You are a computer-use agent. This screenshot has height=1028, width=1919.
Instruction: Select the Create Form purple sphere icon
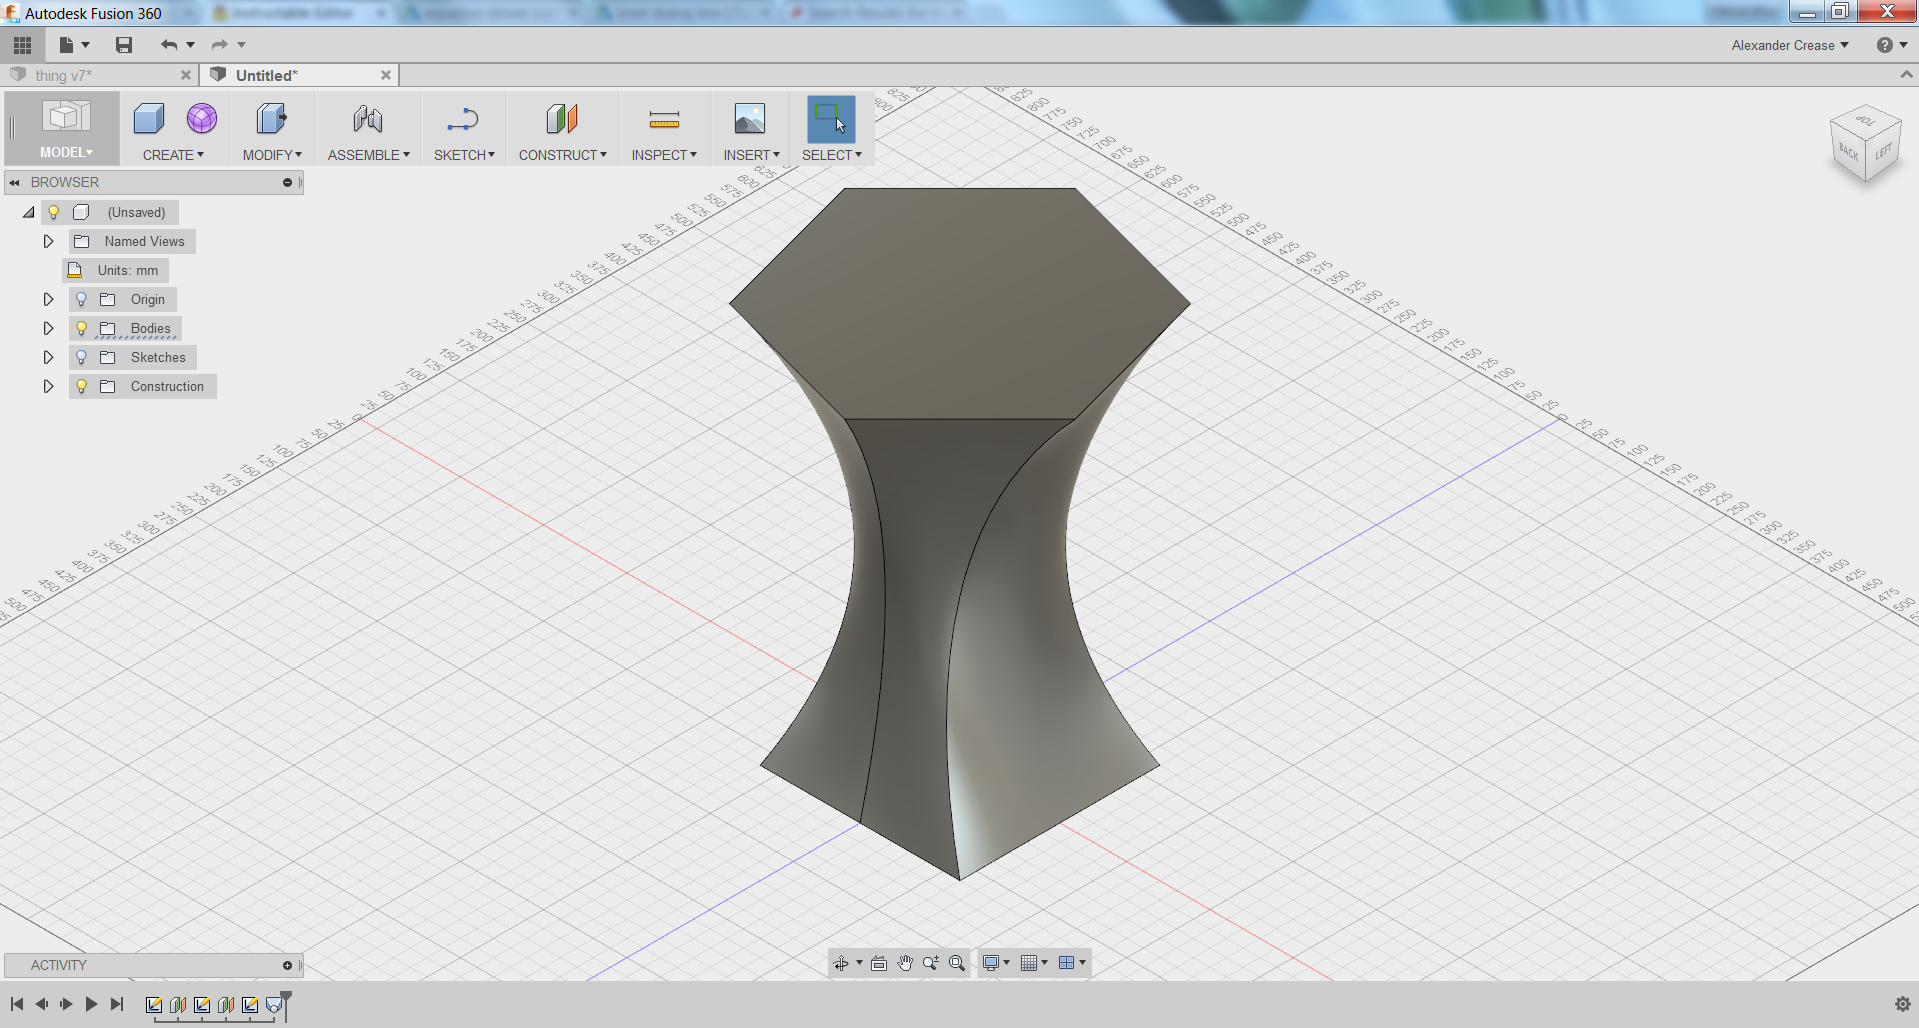[202, 119]
